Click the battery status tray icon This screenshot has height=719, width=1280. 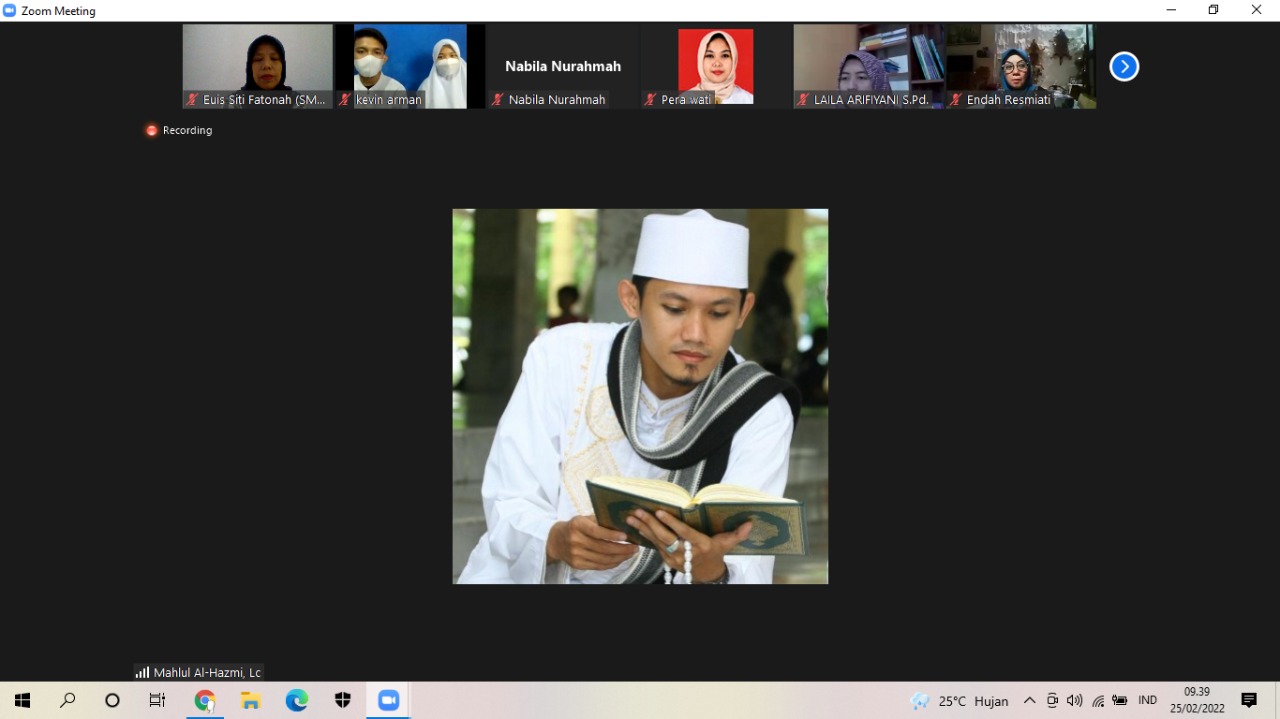(x=1120, y=701)
